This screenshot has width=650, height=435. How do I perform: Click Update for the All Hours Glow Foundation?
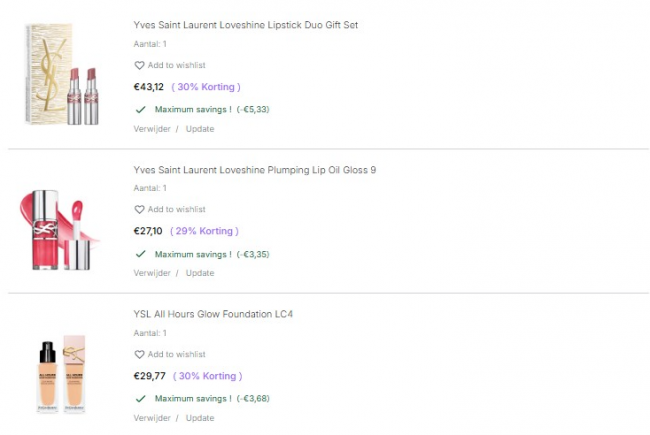click(x=200, y=418)
